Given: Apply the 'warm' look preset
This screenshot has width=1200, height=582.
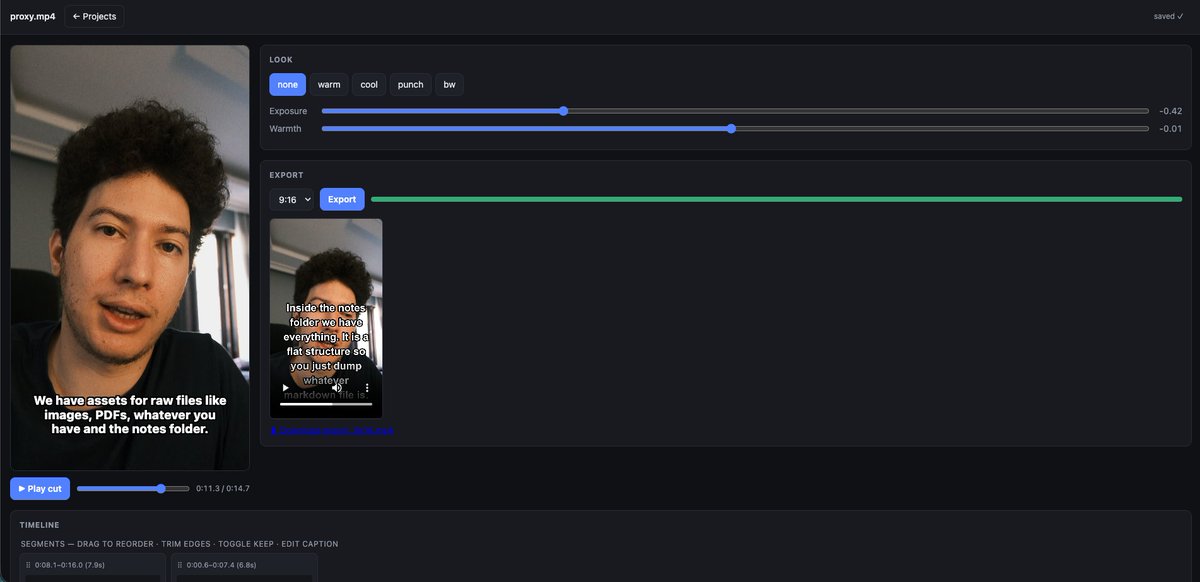Looking at the screenshot, I should [x=329, y=85].
